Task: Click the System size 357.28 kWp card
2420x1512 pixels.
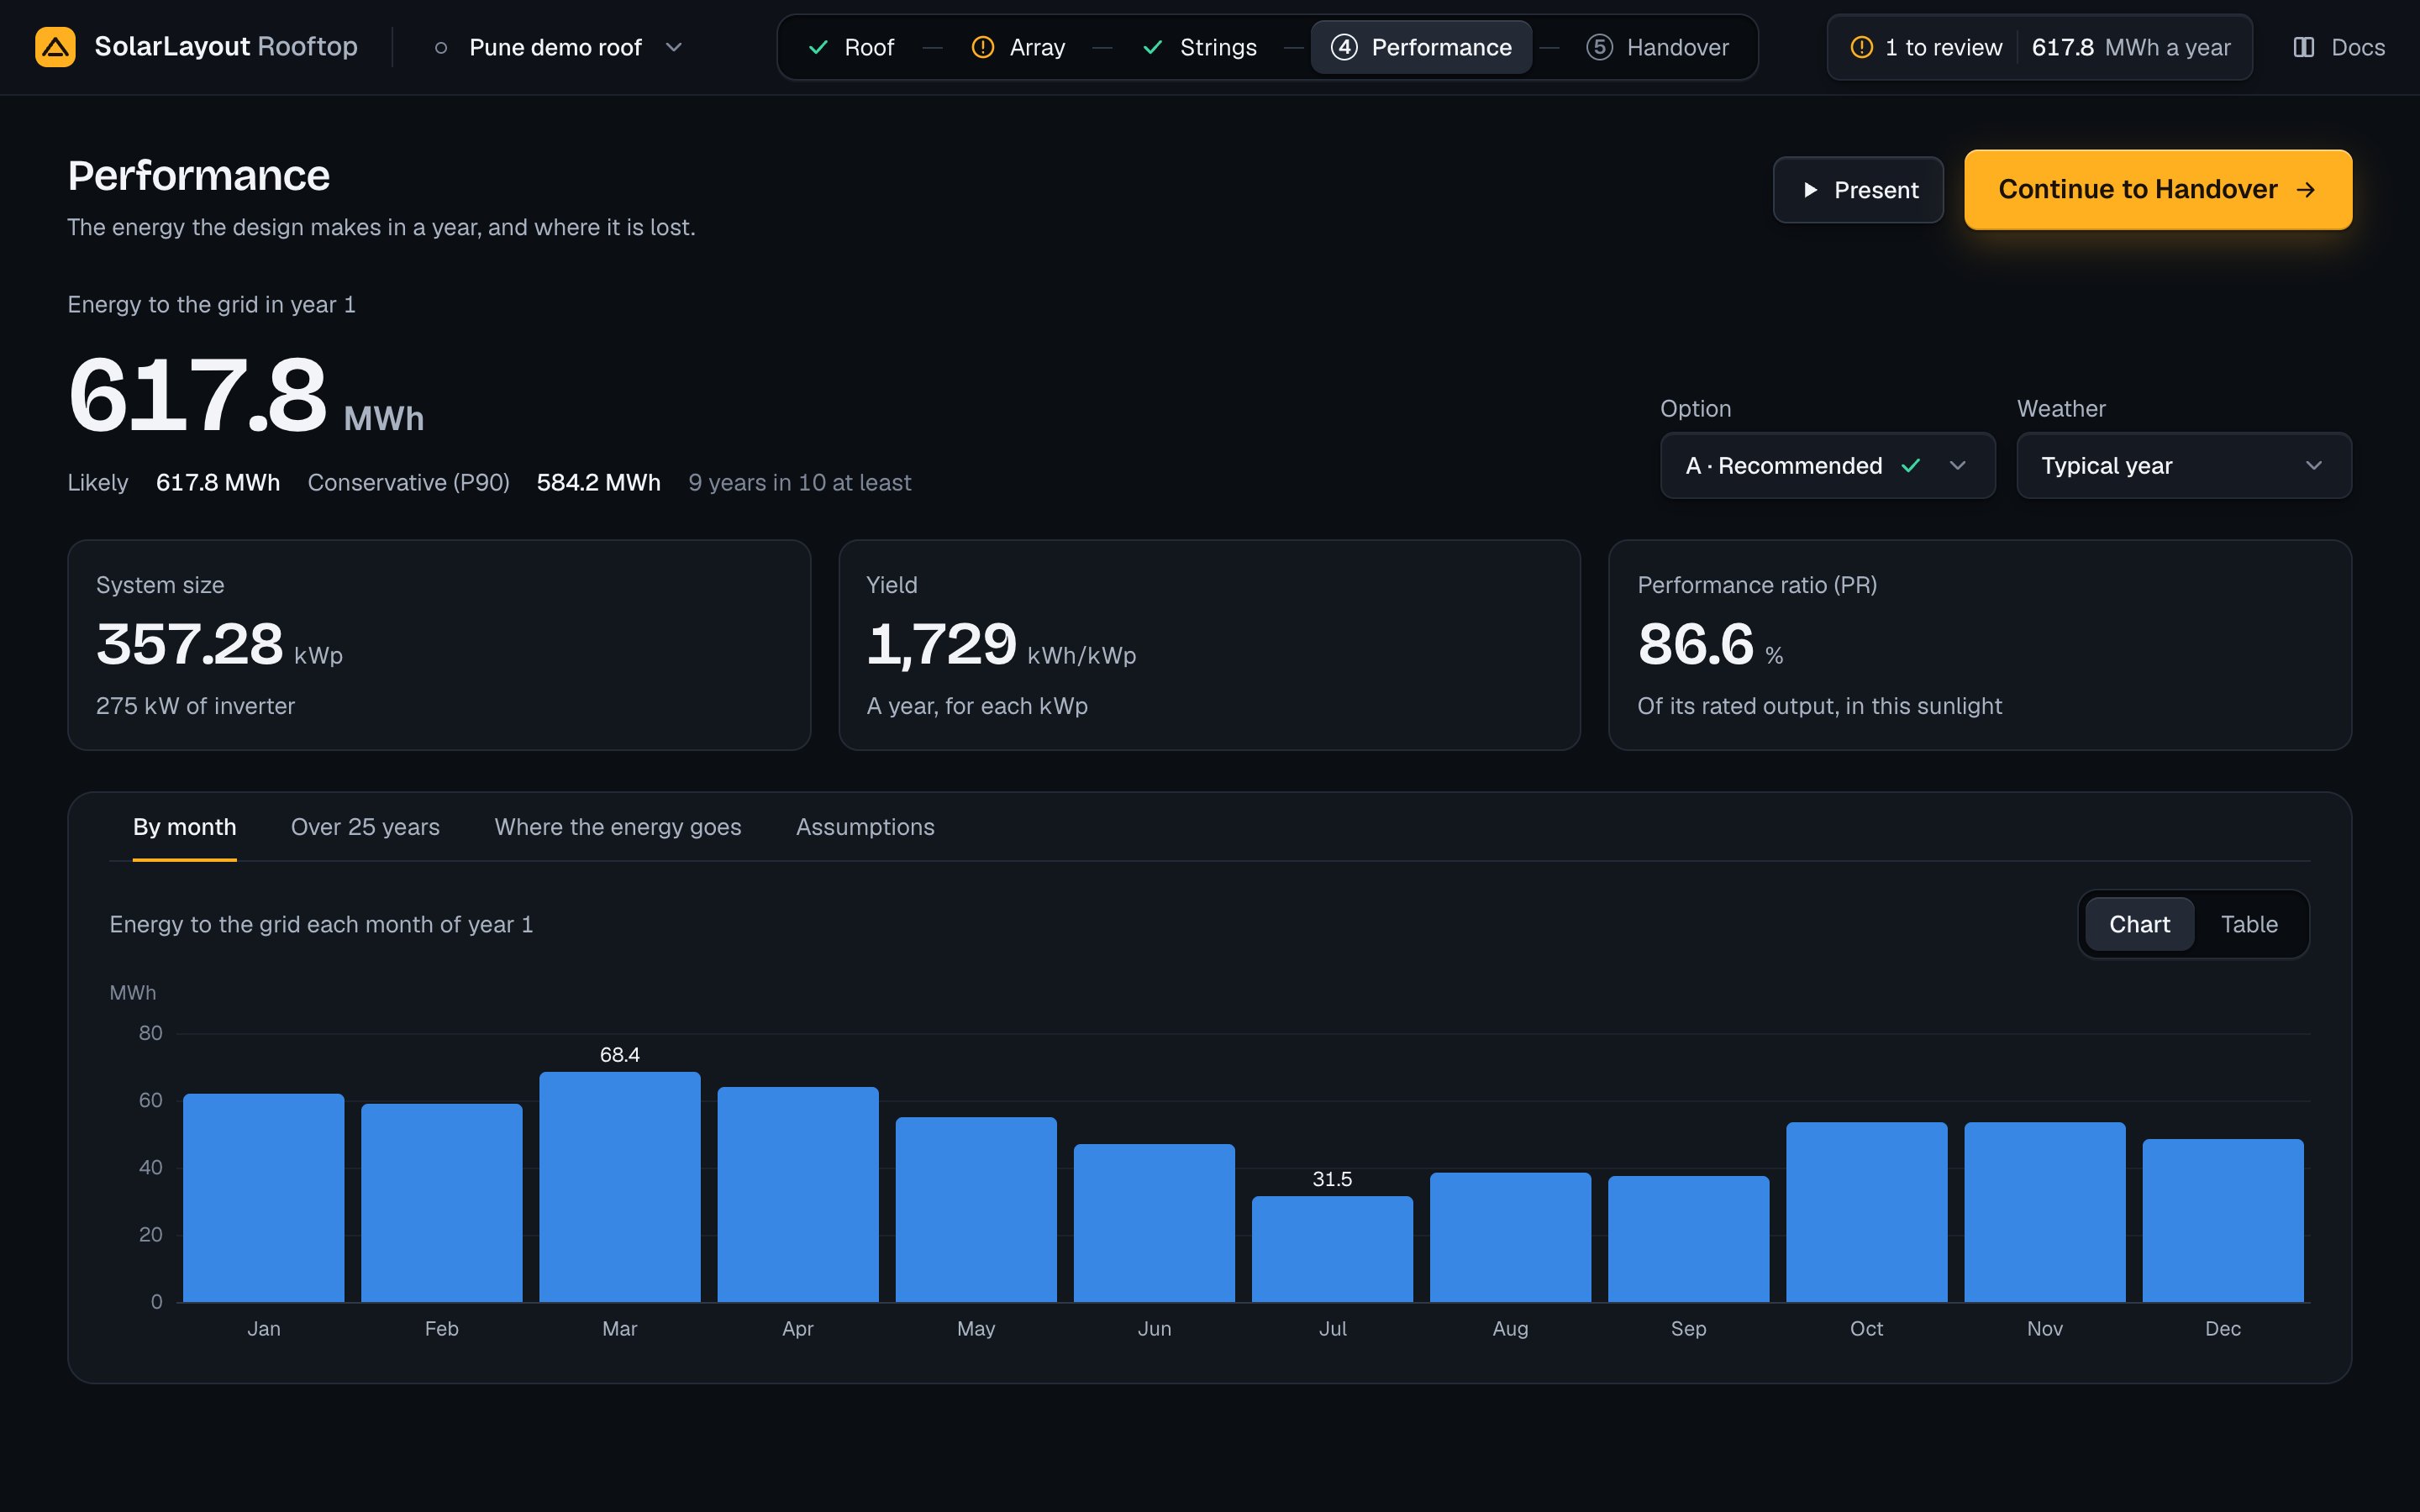Action: click(x=439, y=645)
